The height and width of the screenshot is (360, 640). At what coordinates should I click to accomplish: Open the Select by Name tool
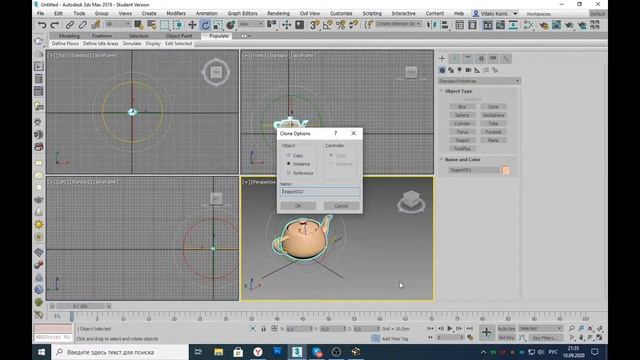tap(151, 25)
